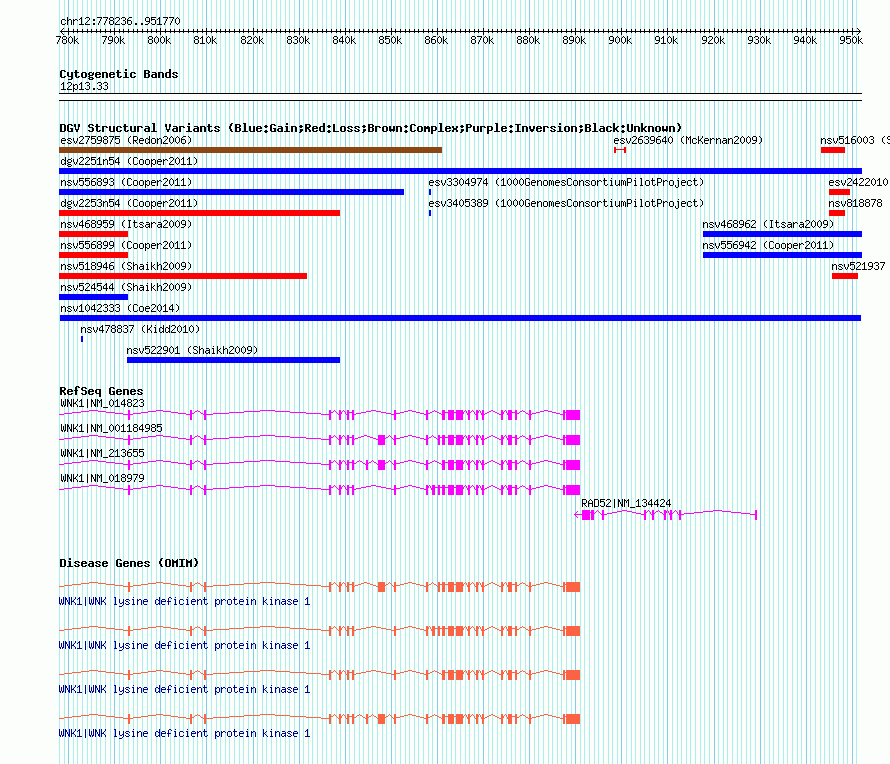Click the WNK1|NM_213655 transcript label
The height and width of the screenshot is (764, 890).
(102, 454)
